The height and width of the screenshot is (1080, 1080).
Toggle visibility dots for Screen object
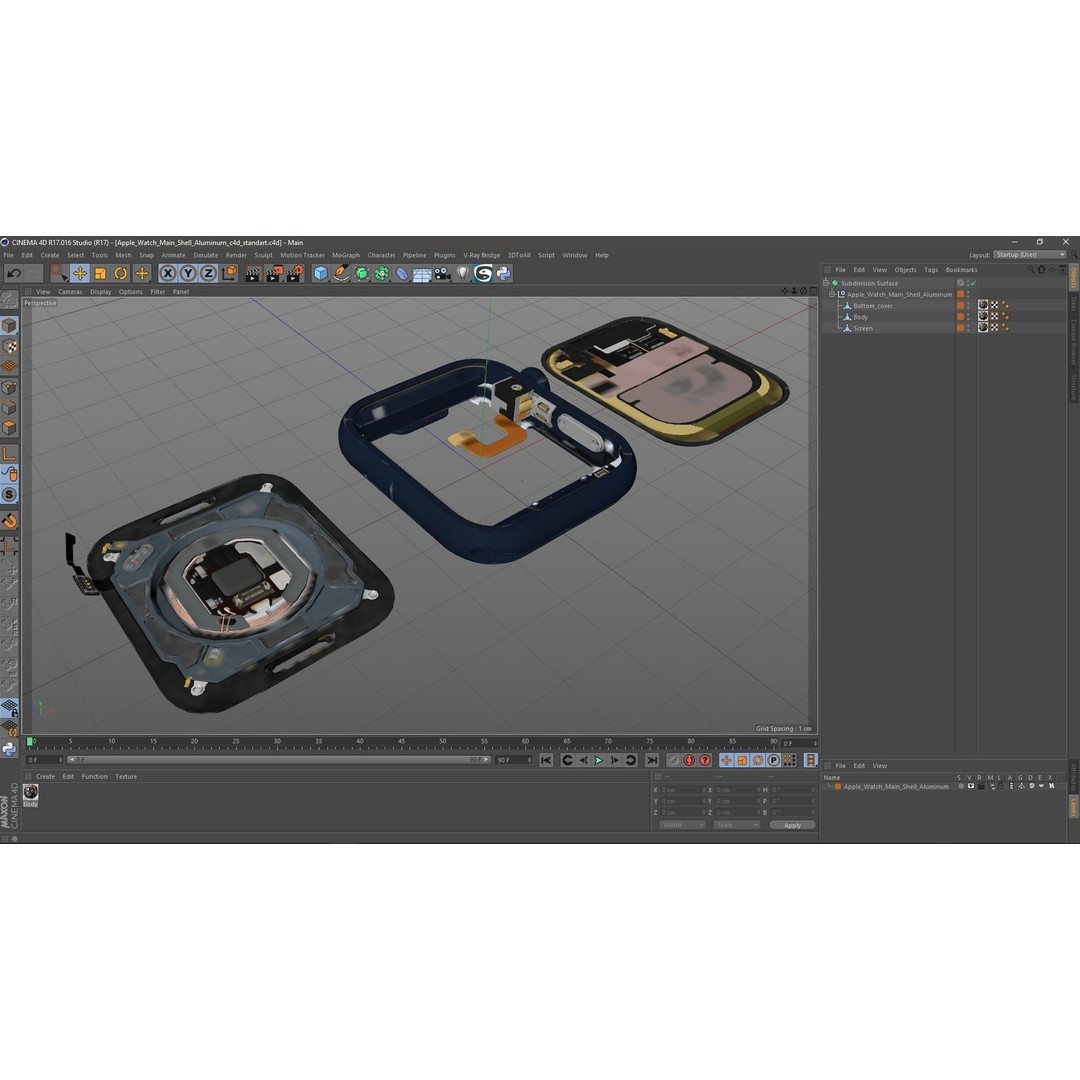[x=968, y=329]
